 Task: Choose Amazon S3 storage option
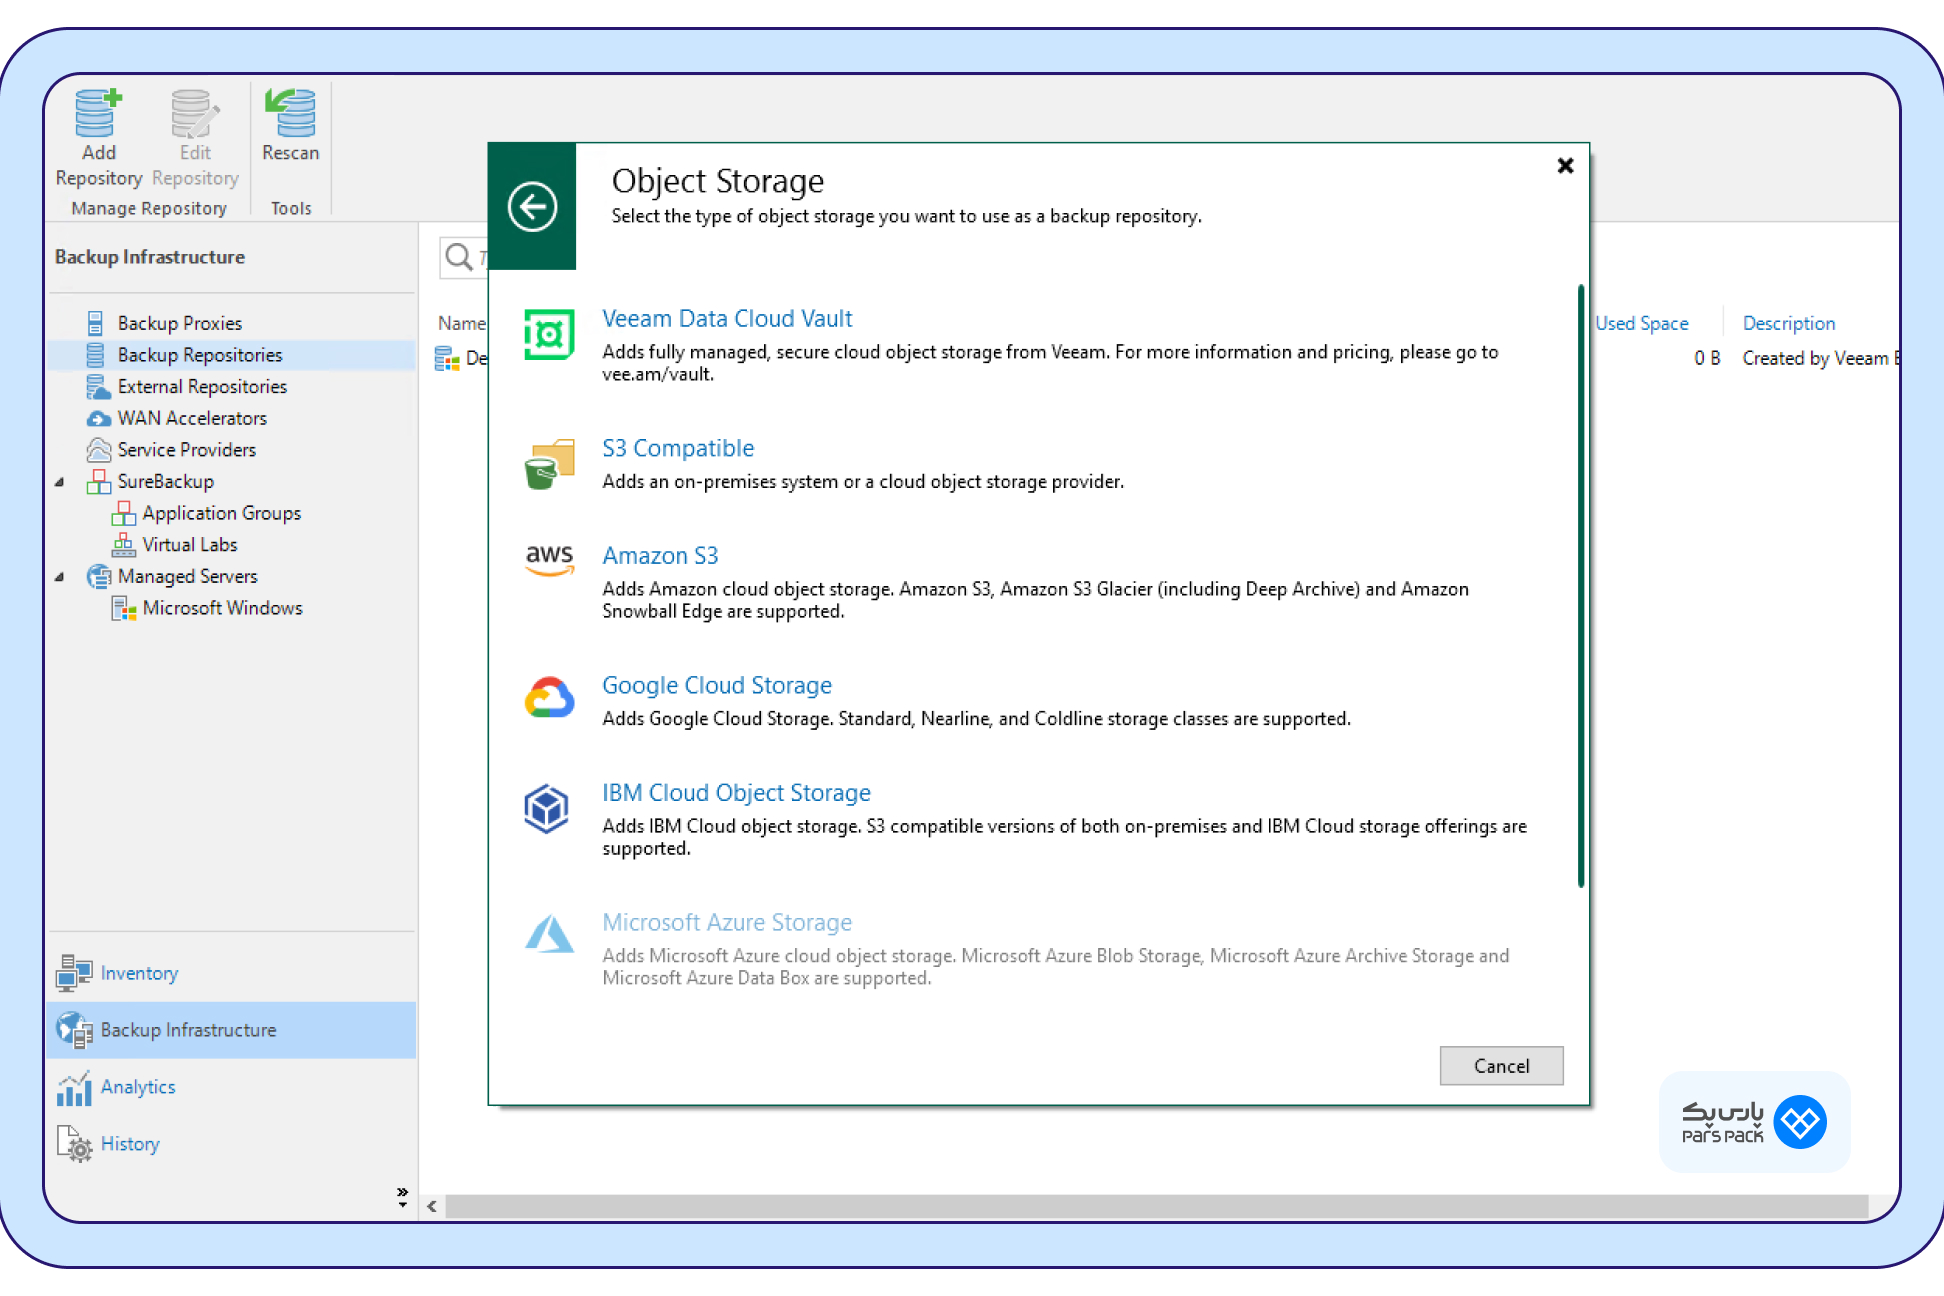click(x=660, y=555)
